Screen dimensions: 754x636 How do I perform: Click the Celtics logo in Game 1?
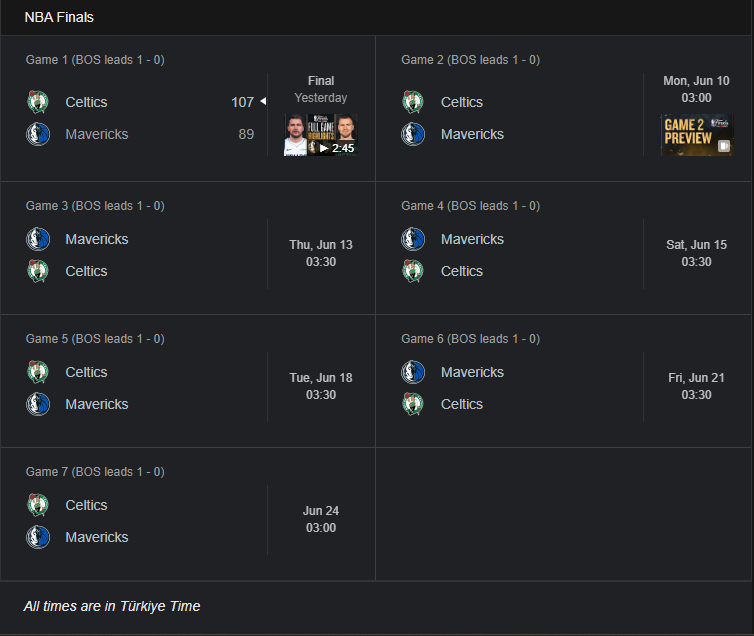coord(38,102)
